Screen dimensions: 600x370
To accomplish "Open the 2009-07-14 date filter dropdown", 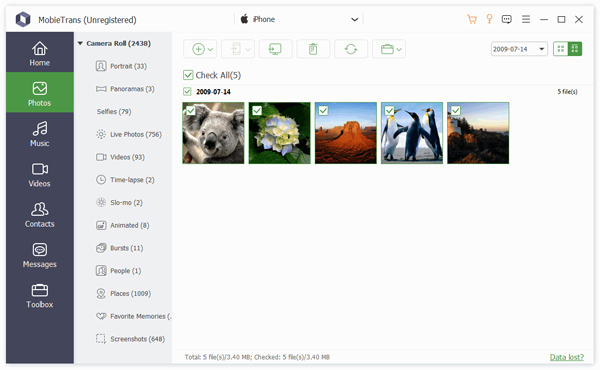I will point(519,49).
